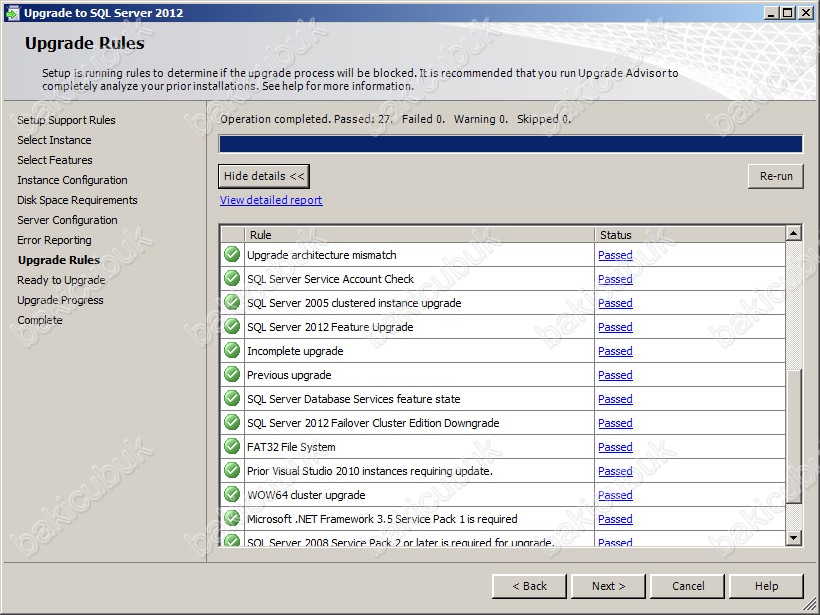The height and width of the screenshot is (615, 820).
Task: Select Error Reporting step in sidebar
Action: 54,240
